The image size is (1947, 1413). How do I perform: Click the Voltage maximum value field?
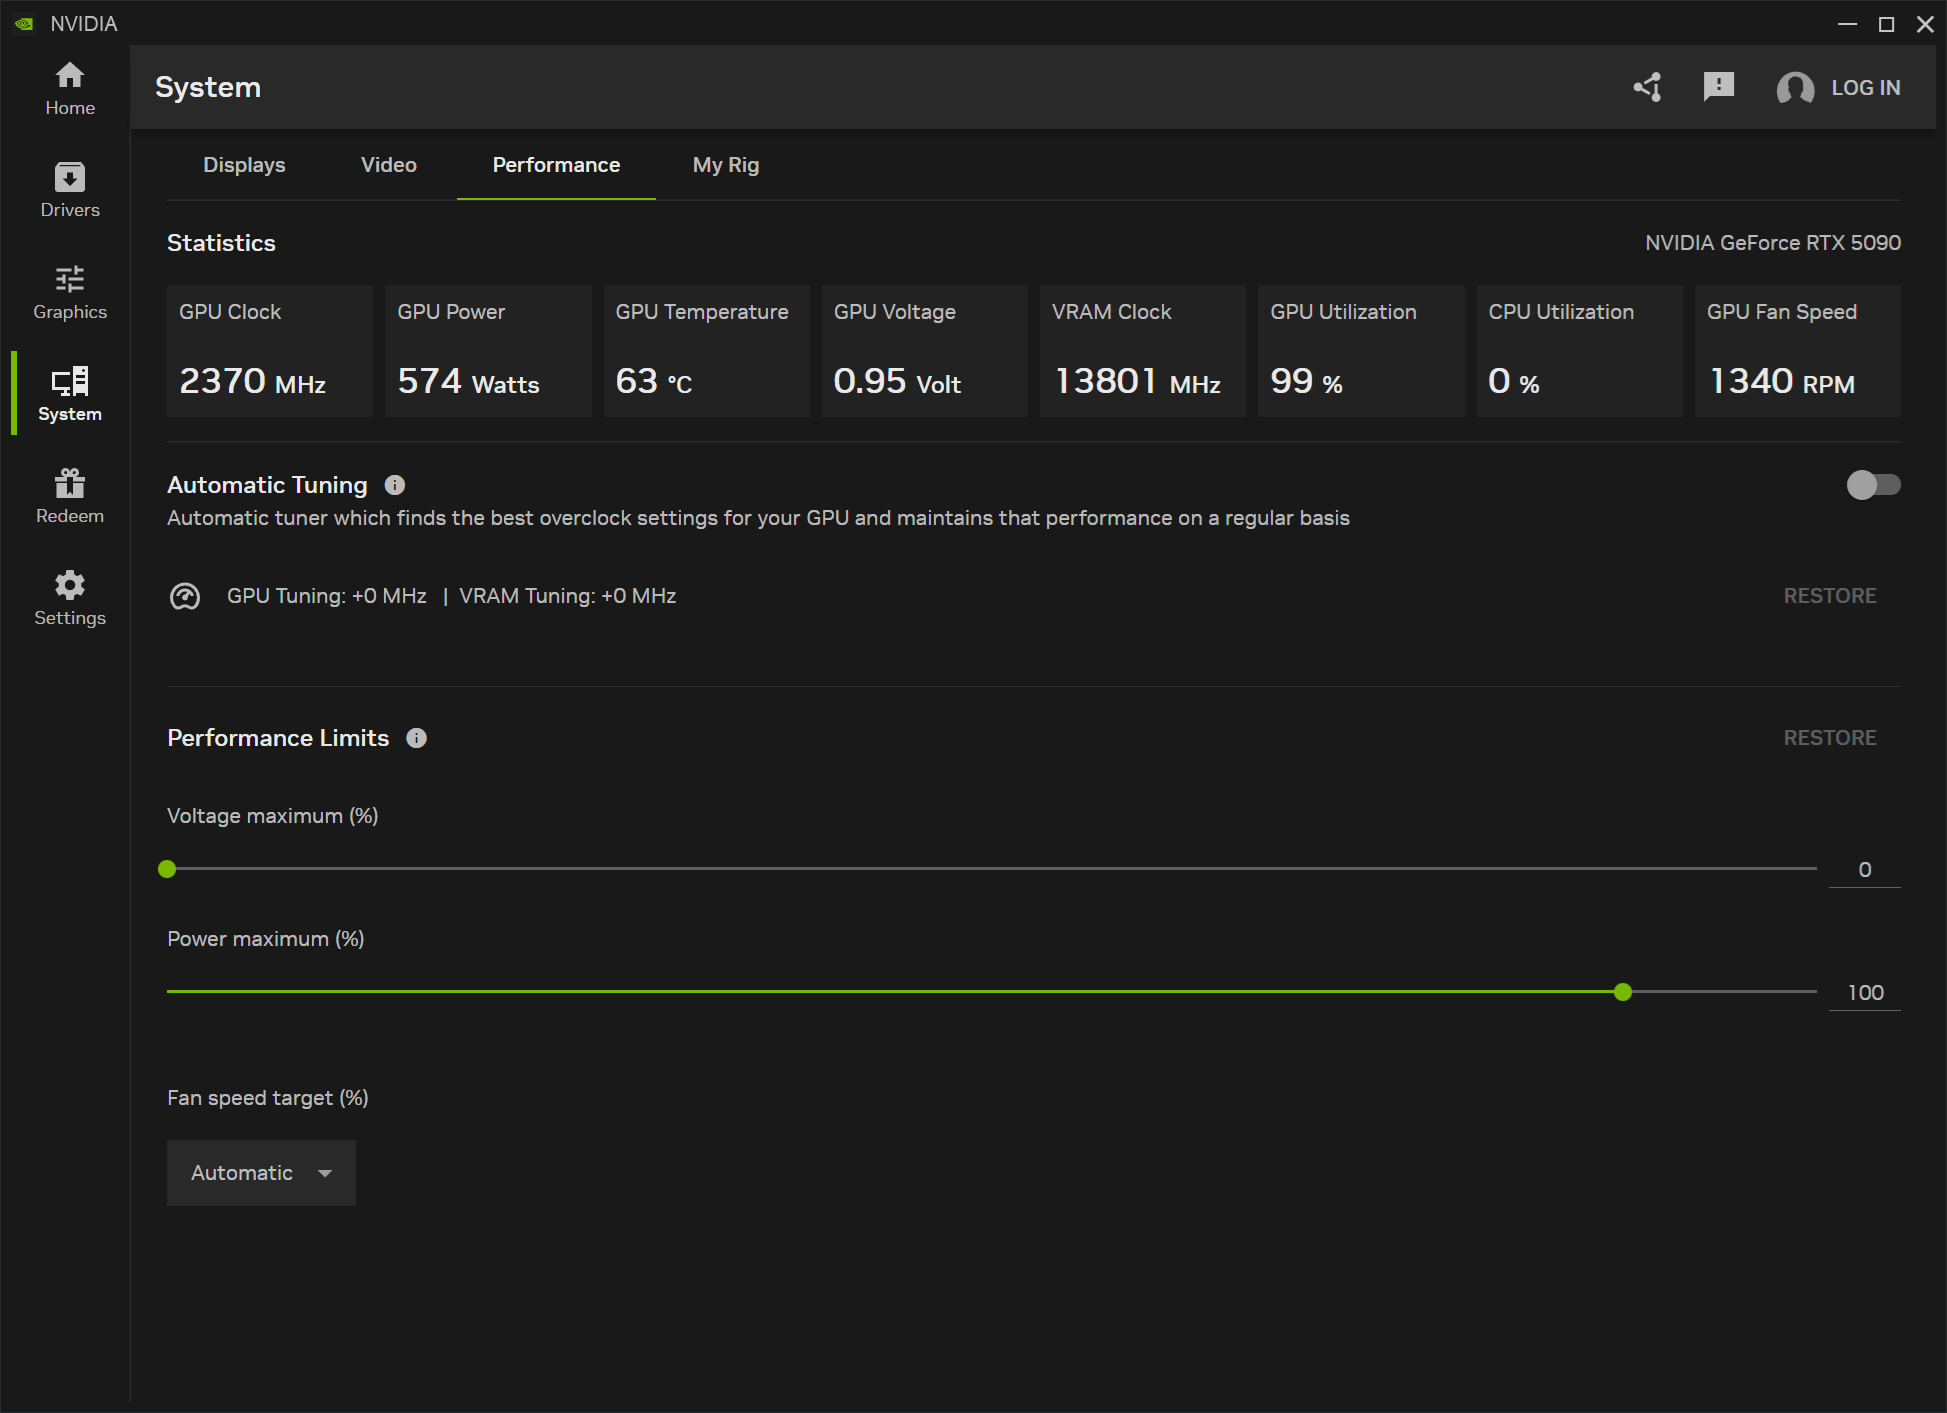1865,870
